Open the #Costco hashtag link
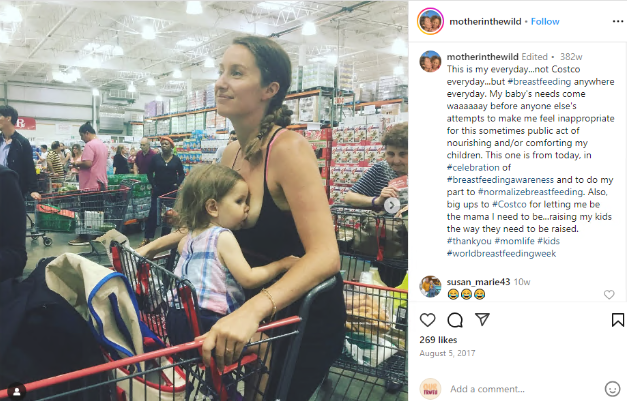Screen dimensions: 632x401 (x=509, y=204)
